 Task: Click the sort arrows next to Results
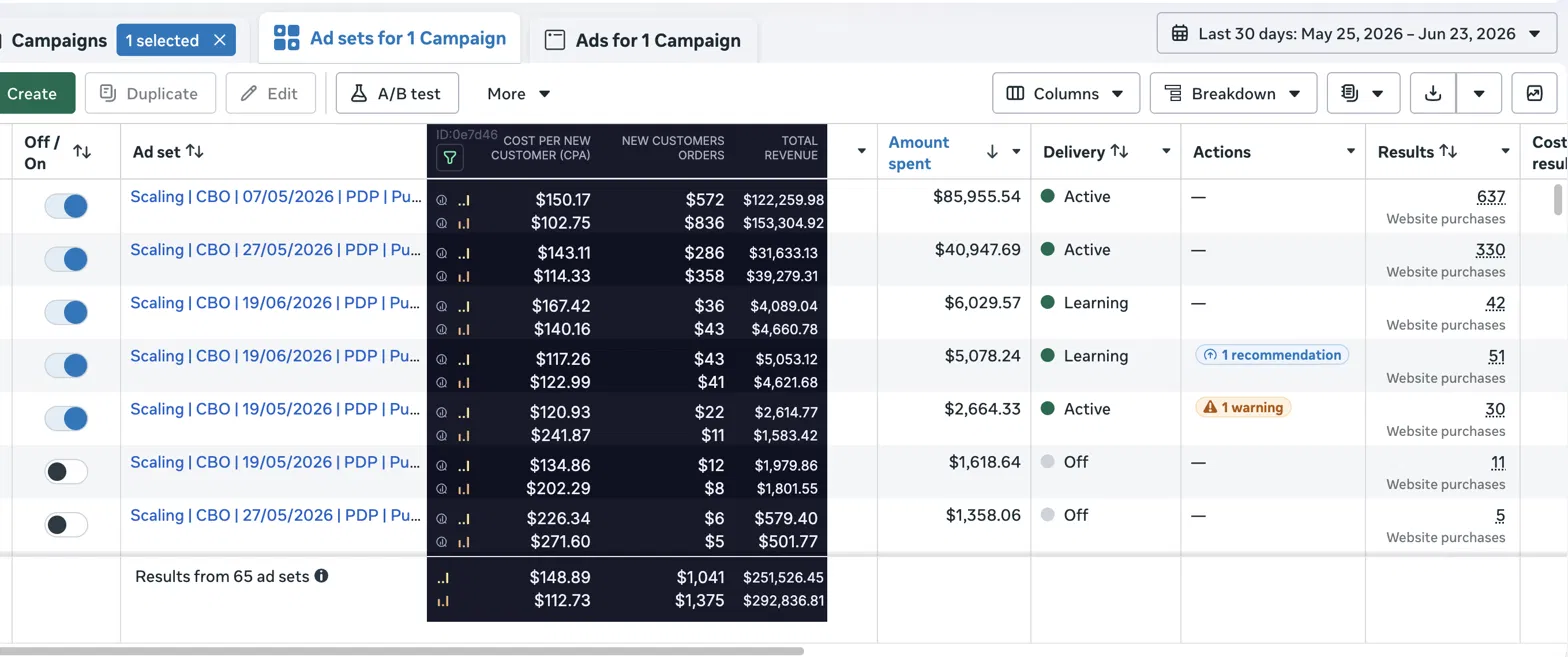(x=1448, y=152)
